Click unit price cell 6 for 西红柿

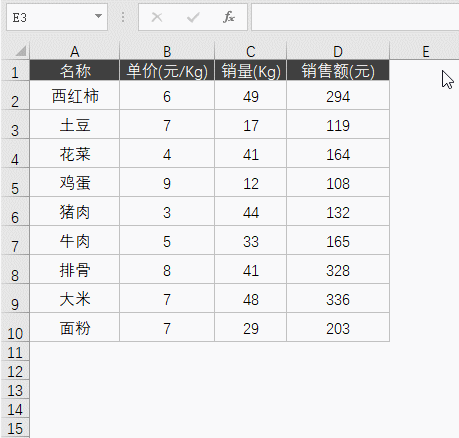pyautogui.click(x=167, y=95)
